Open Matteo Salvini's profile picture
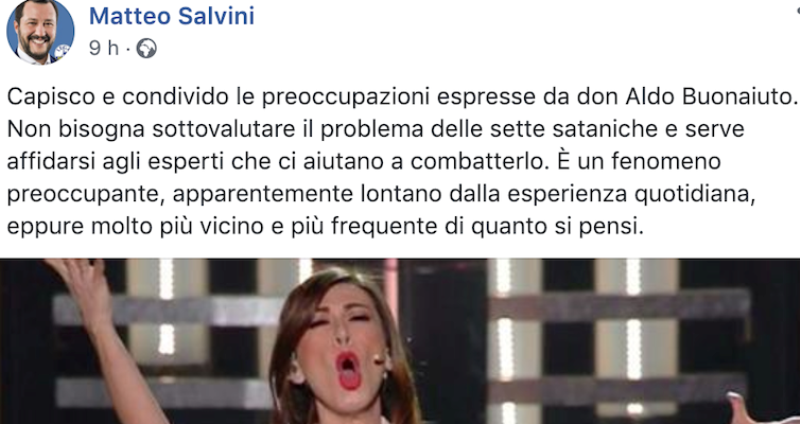 tap(40, 32)
